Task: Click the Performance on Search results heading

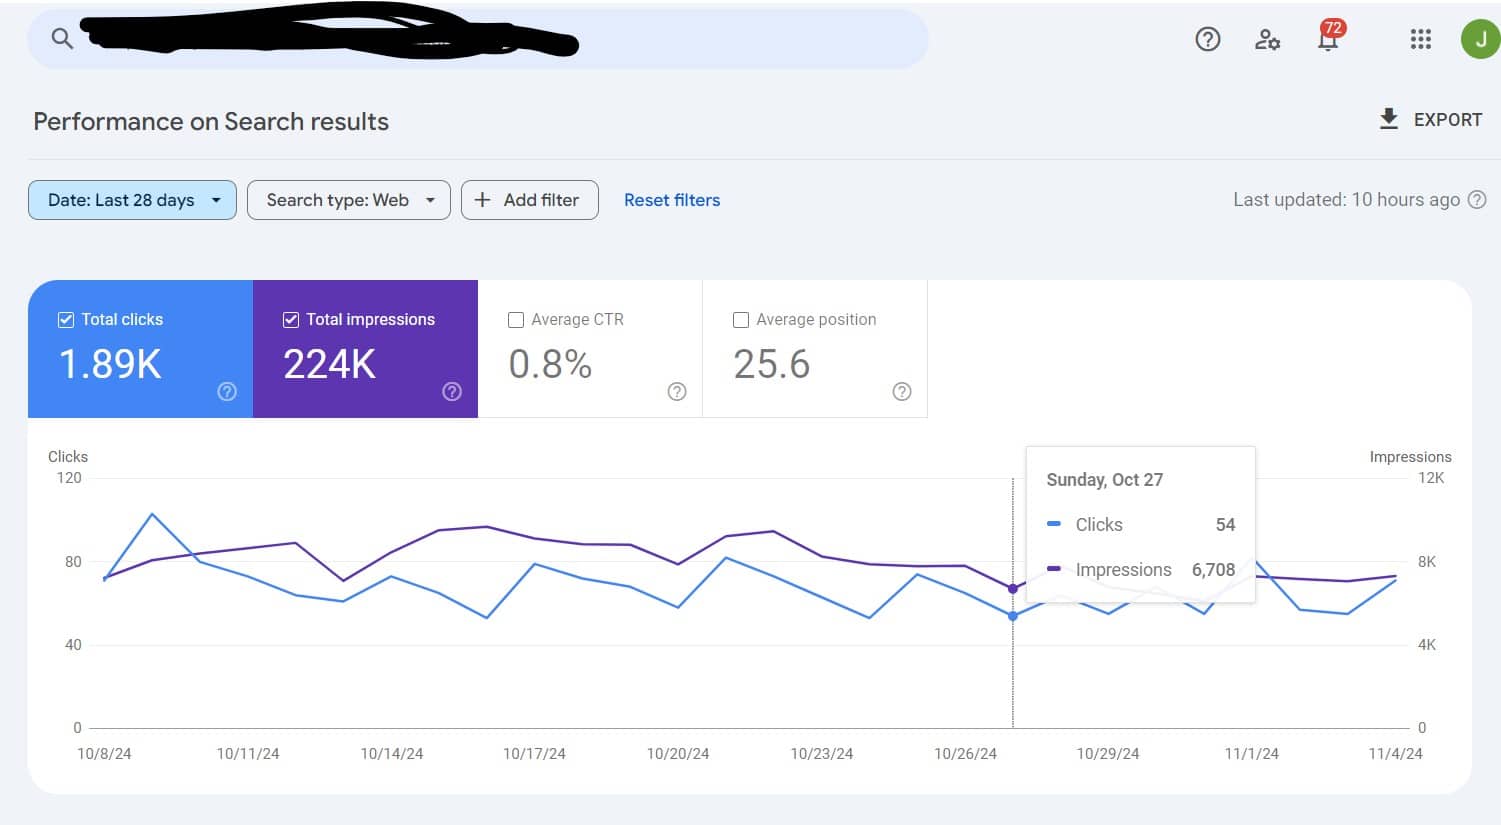Action: (211, 121)
